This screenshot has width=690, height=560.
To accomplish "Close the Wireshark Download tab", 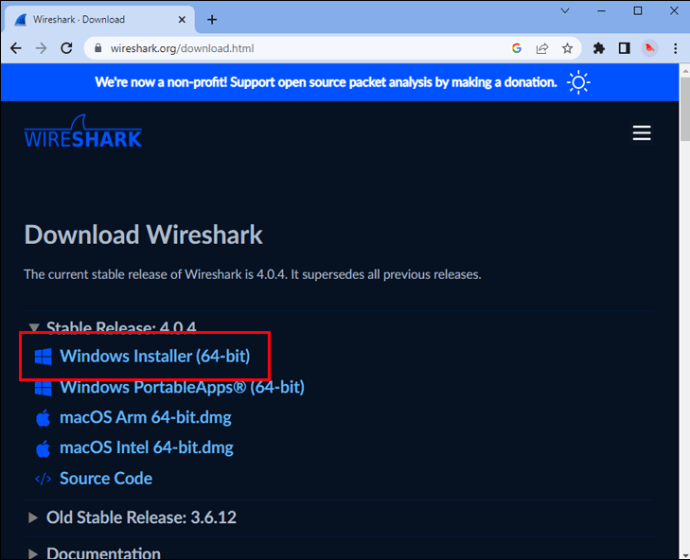I will click(x=182, y=20).
